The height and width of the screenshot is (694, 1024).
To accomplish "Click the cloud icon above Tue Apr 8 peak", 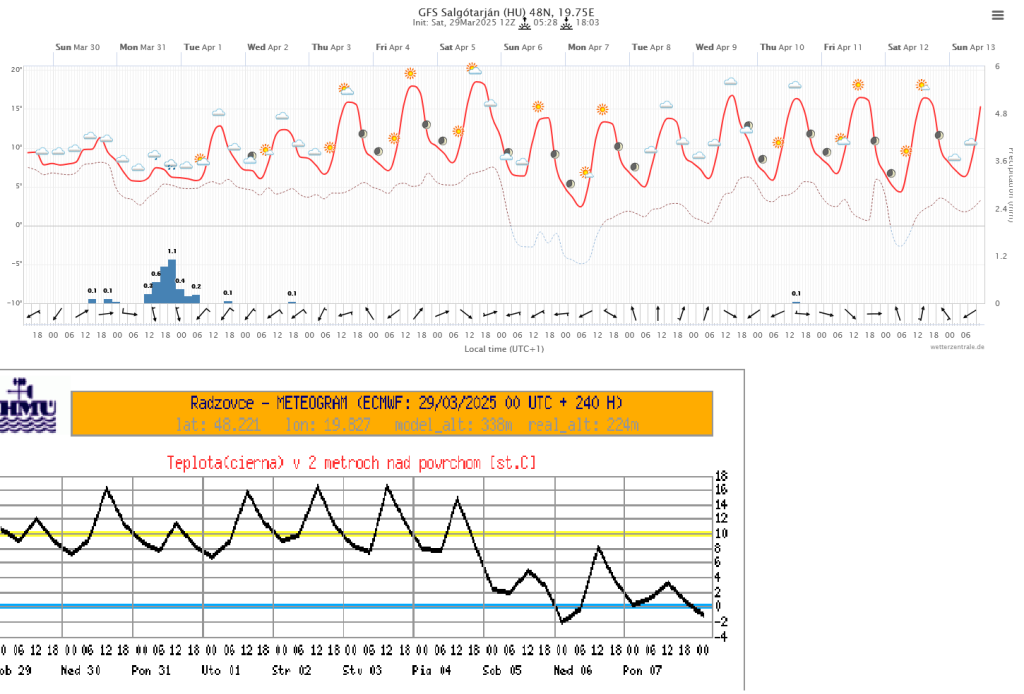I will pyautogui.click(x=666, y=105).
